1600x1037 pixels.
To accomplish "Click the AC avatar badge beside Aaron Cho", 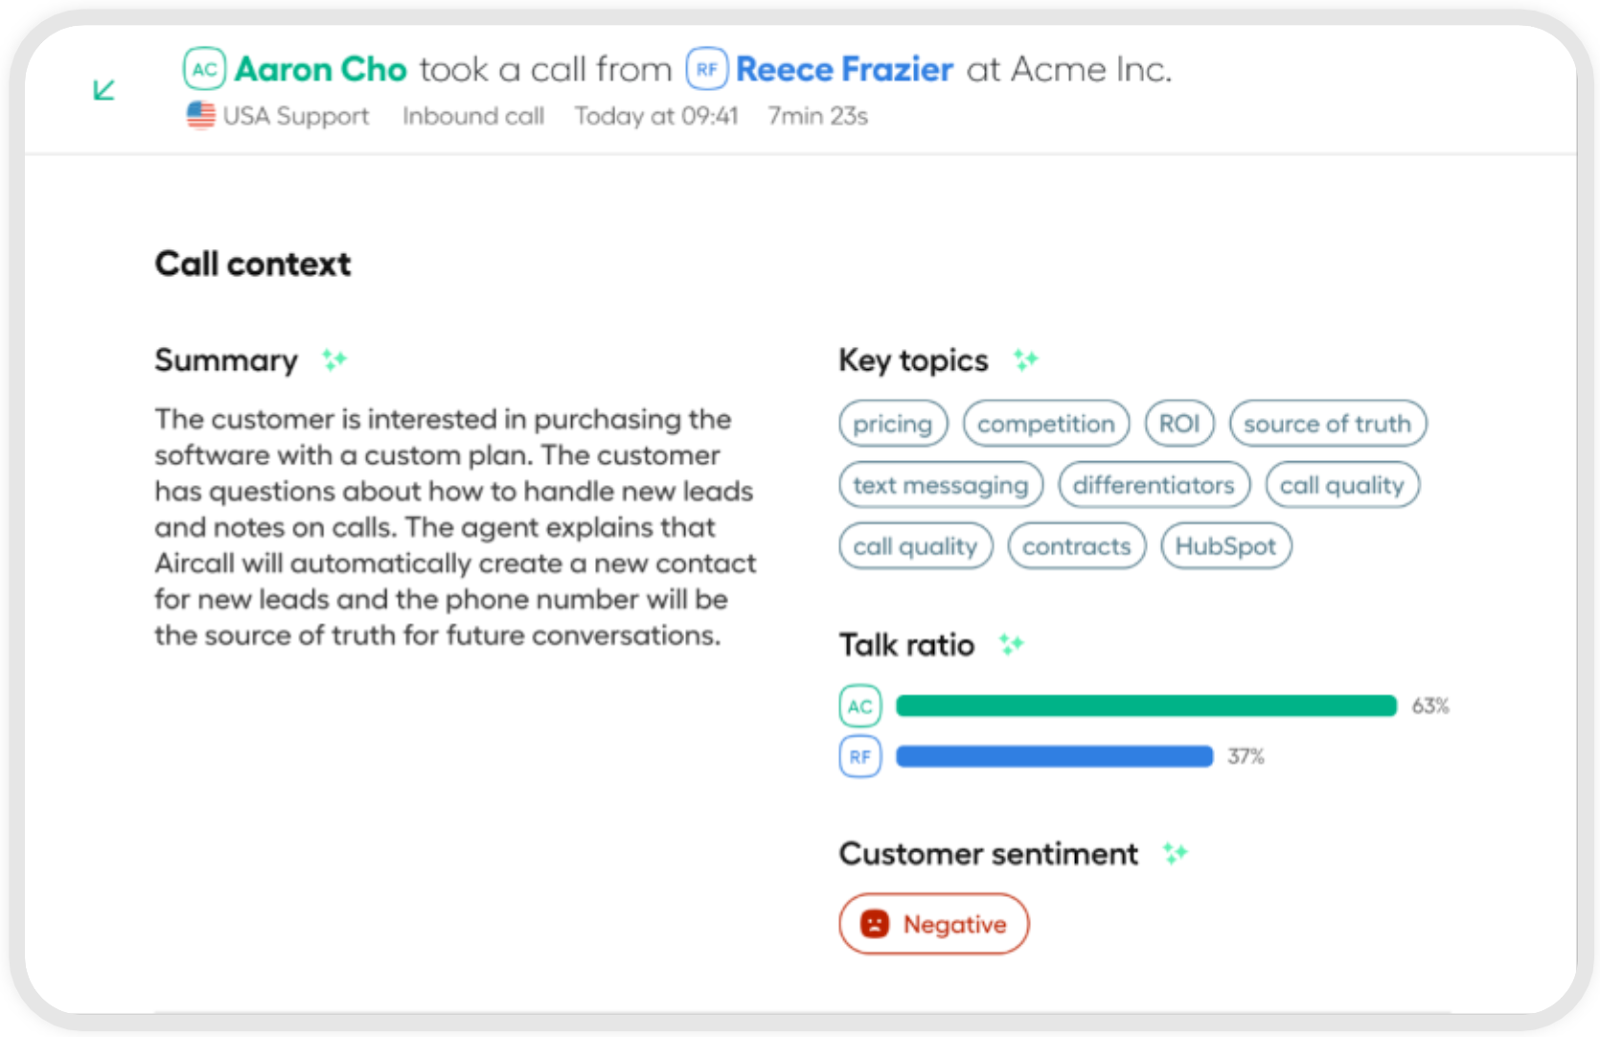I will coord(204,69).
